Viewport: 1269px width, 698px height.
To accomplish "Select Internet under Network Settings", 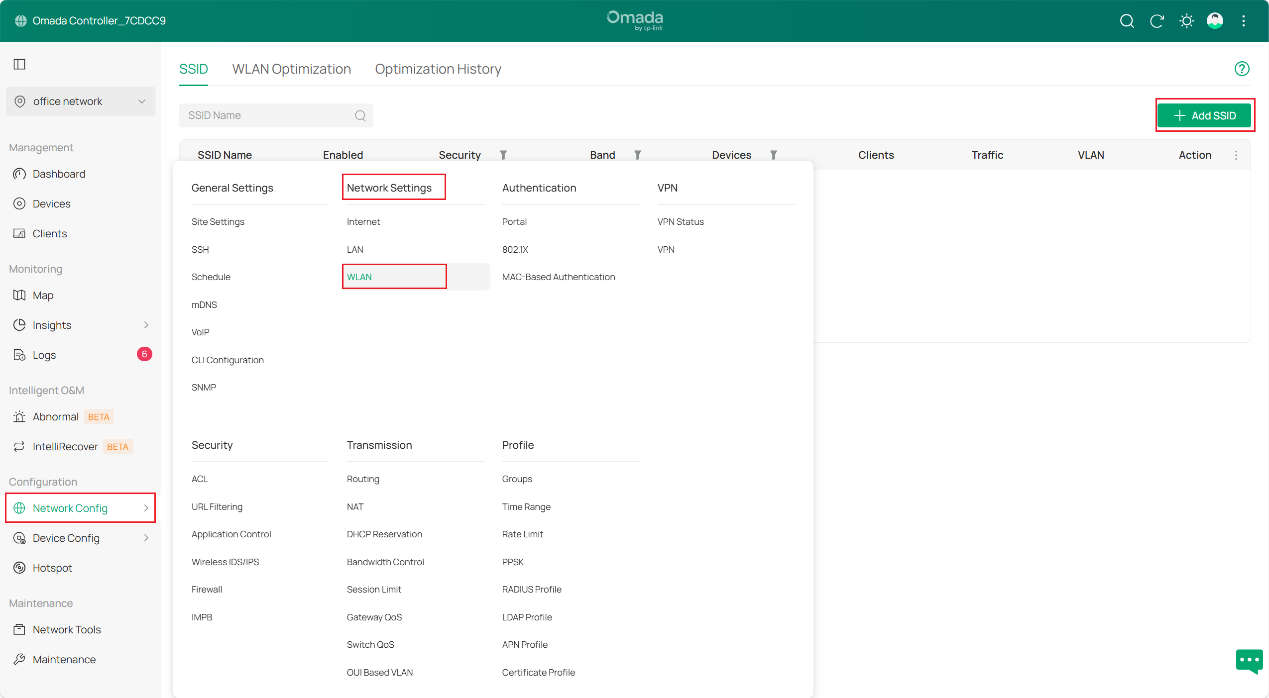I will tap(363, 222).
